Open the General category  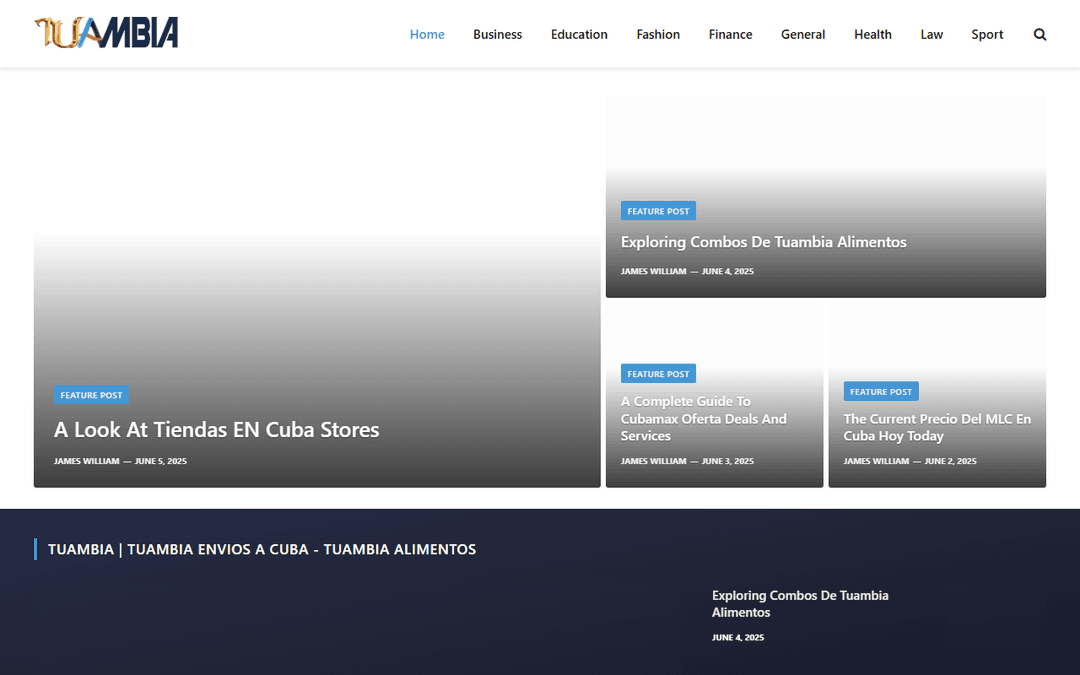[x=802, y=34]
